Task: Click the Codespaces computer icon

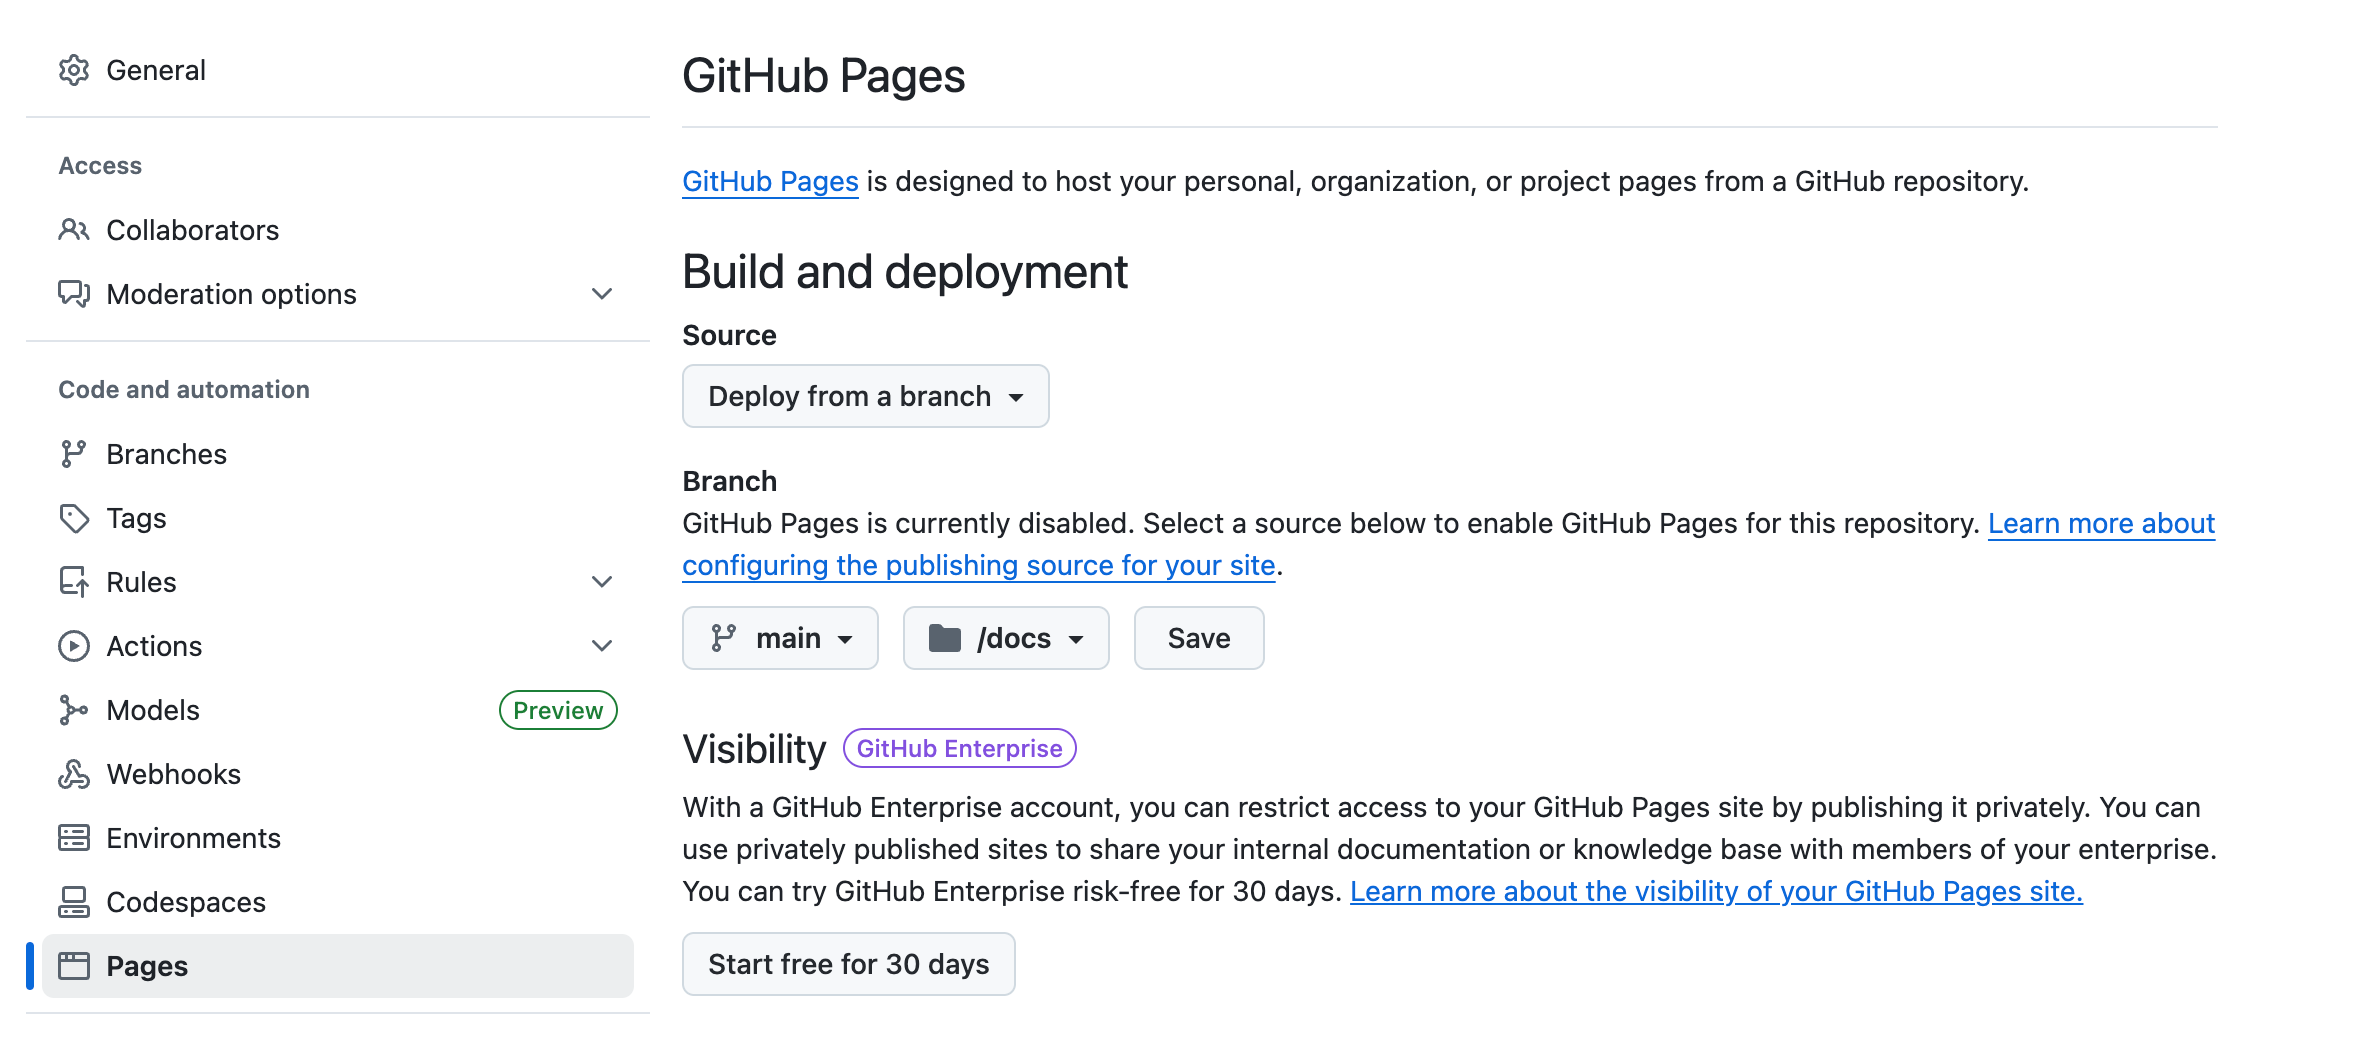Action: (74, 902)
